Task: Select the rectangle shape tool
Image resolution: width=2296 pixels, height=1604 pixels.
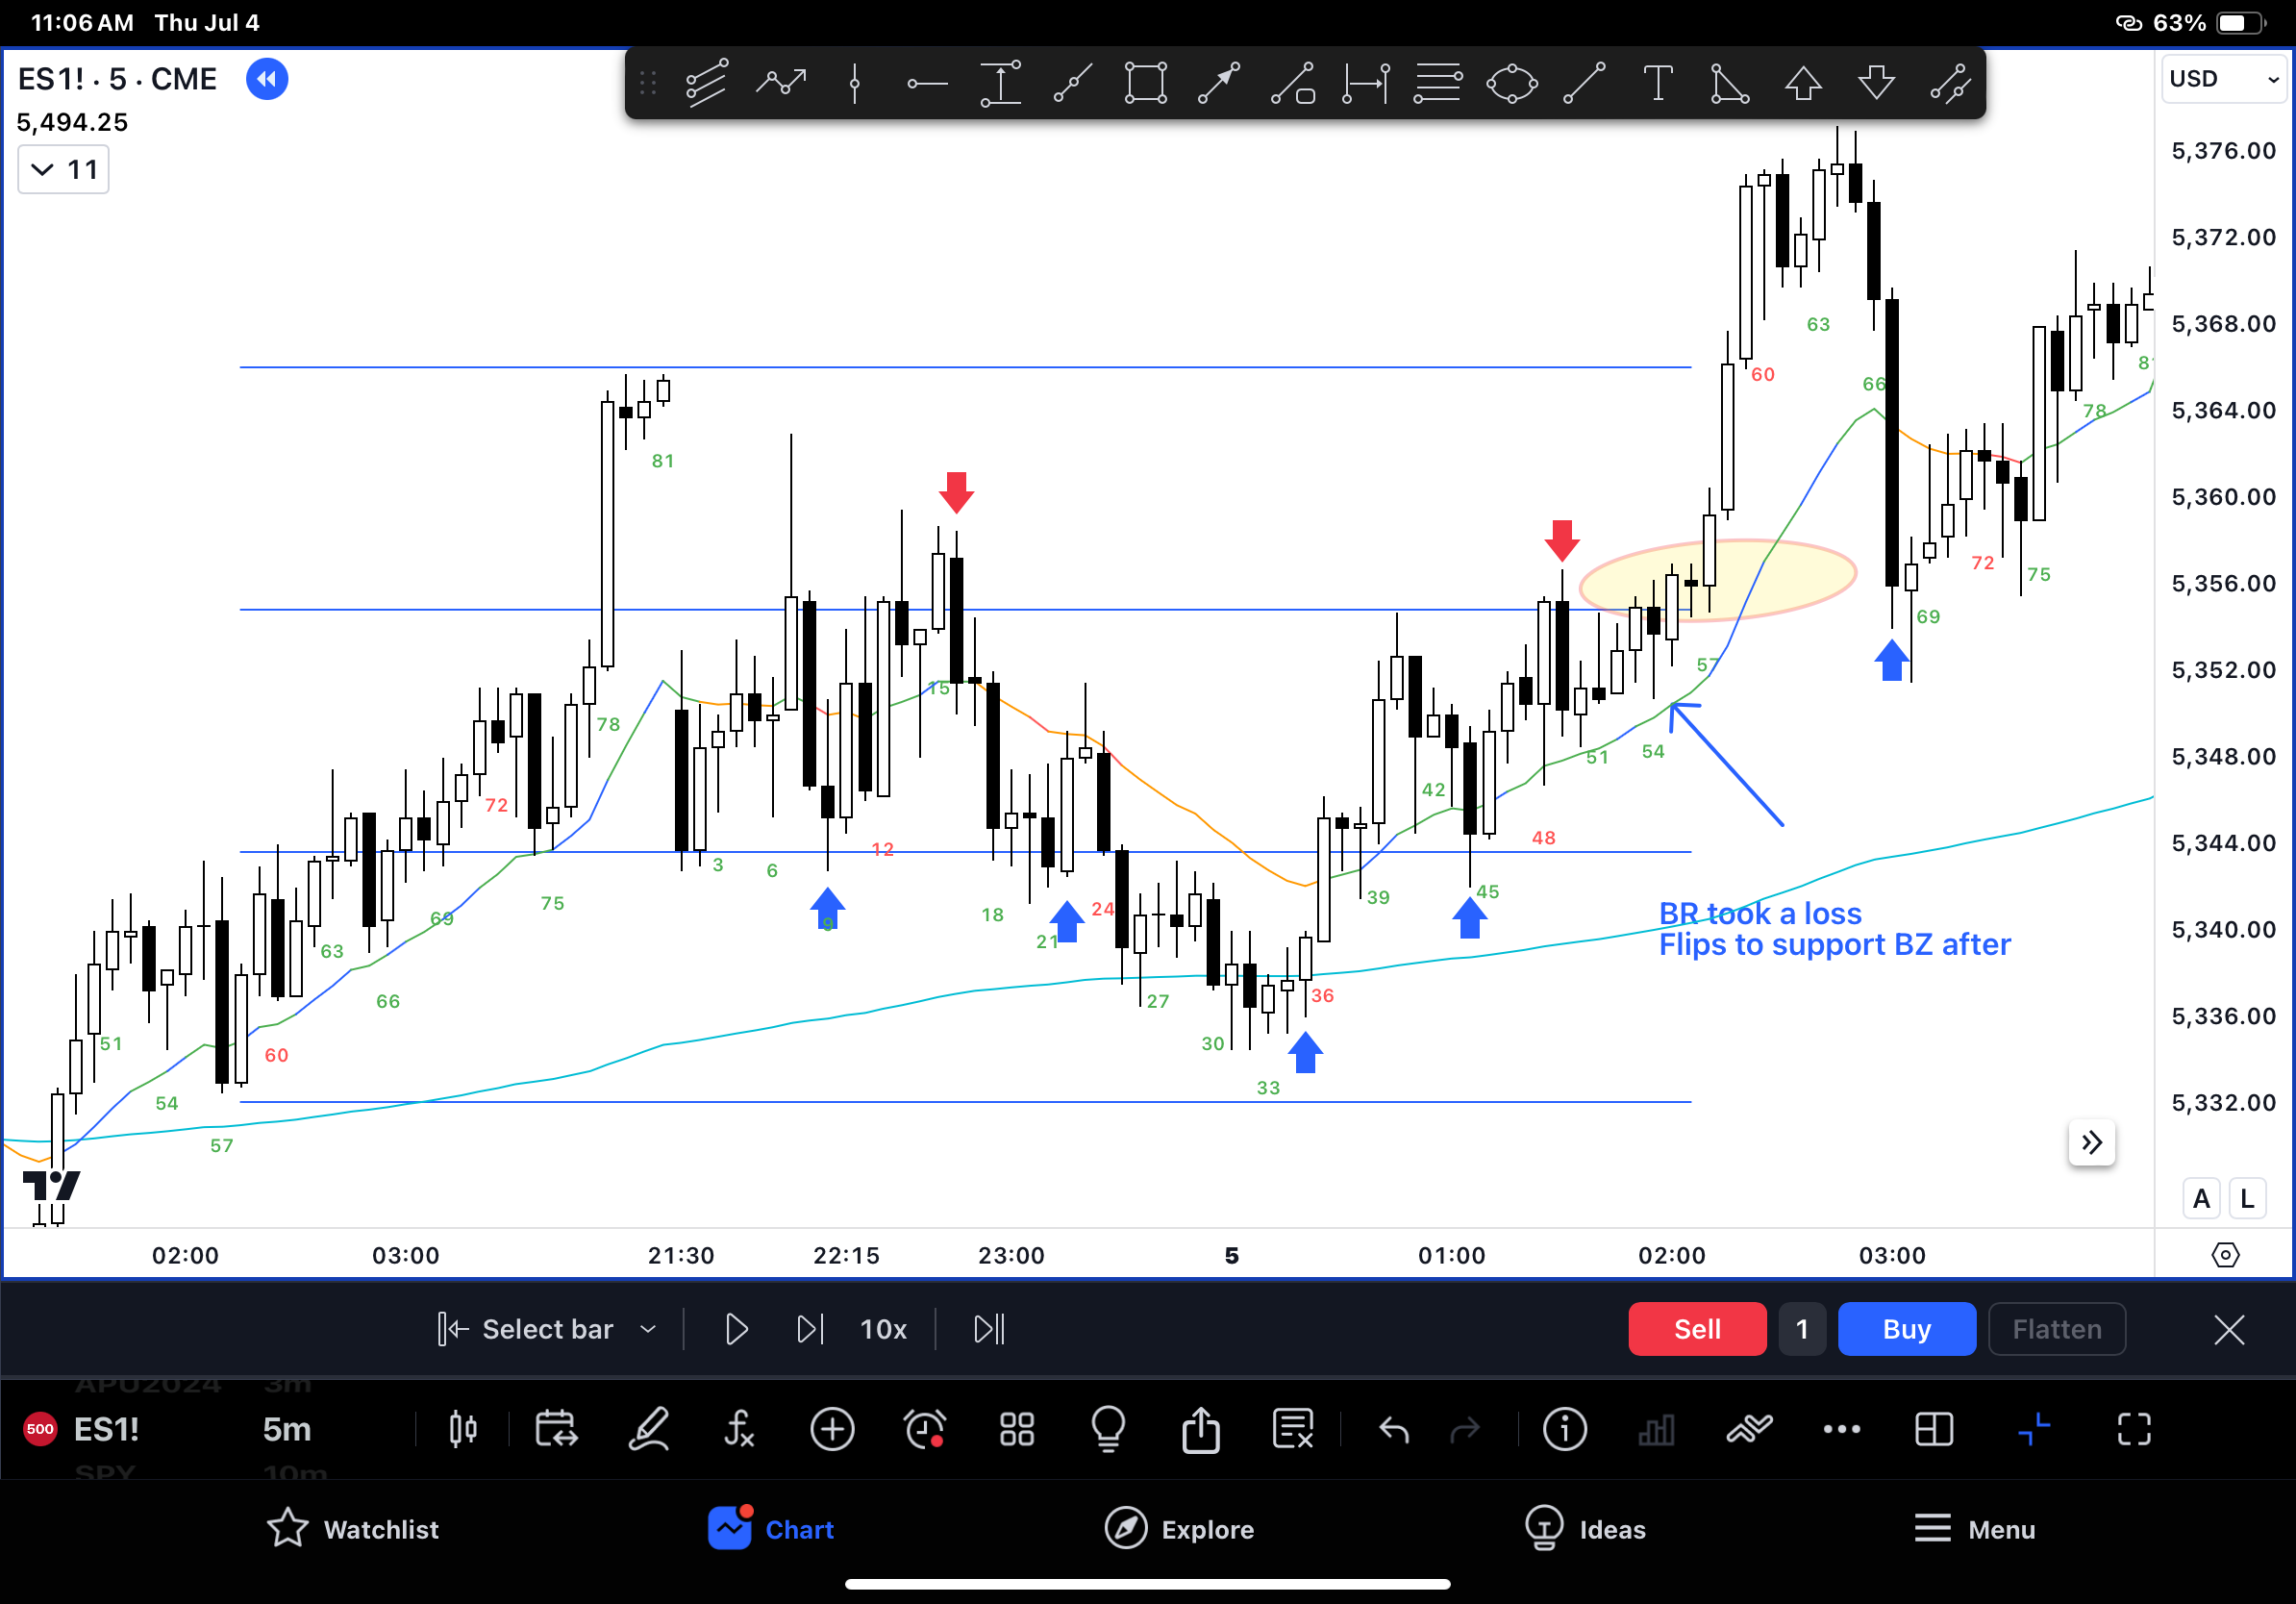Action: point(1146,83)
